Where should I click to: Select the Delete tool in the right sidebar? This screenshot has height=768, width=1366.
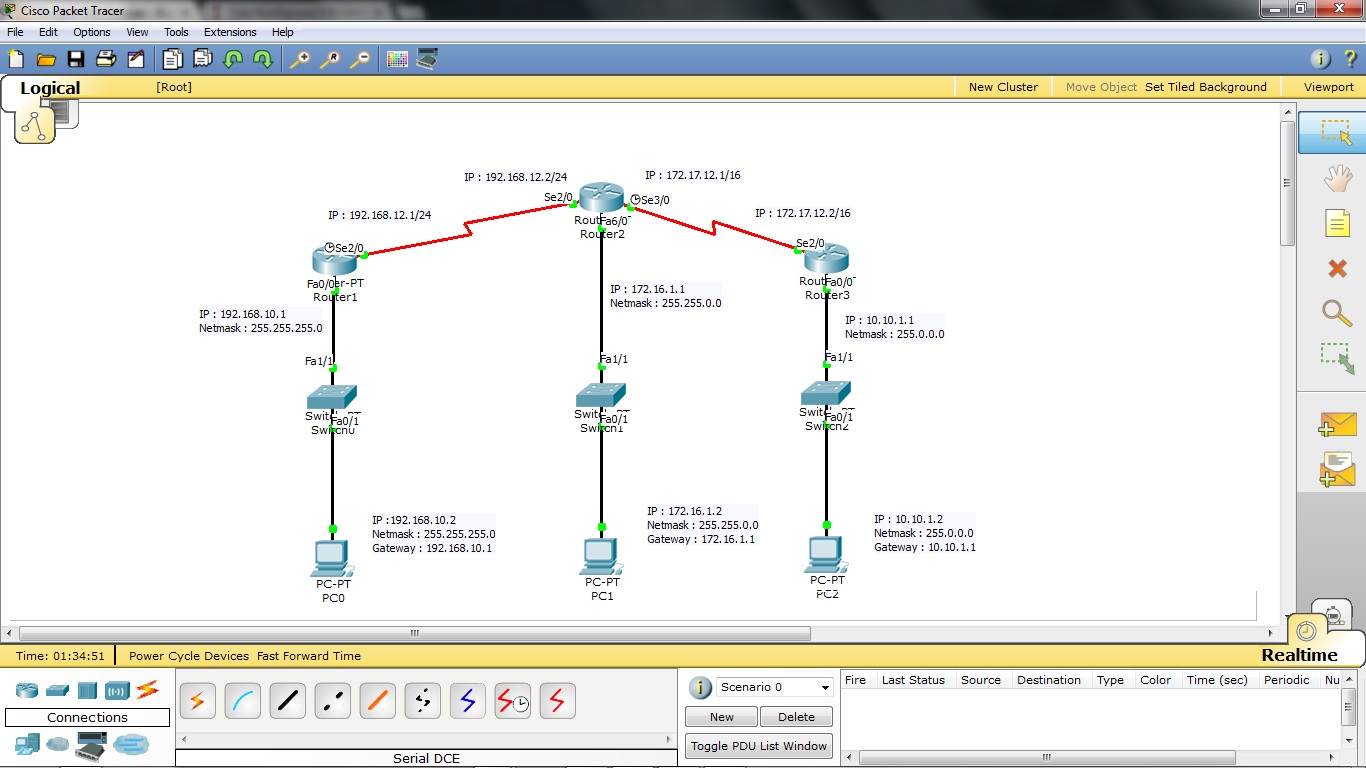point(1340,268)
